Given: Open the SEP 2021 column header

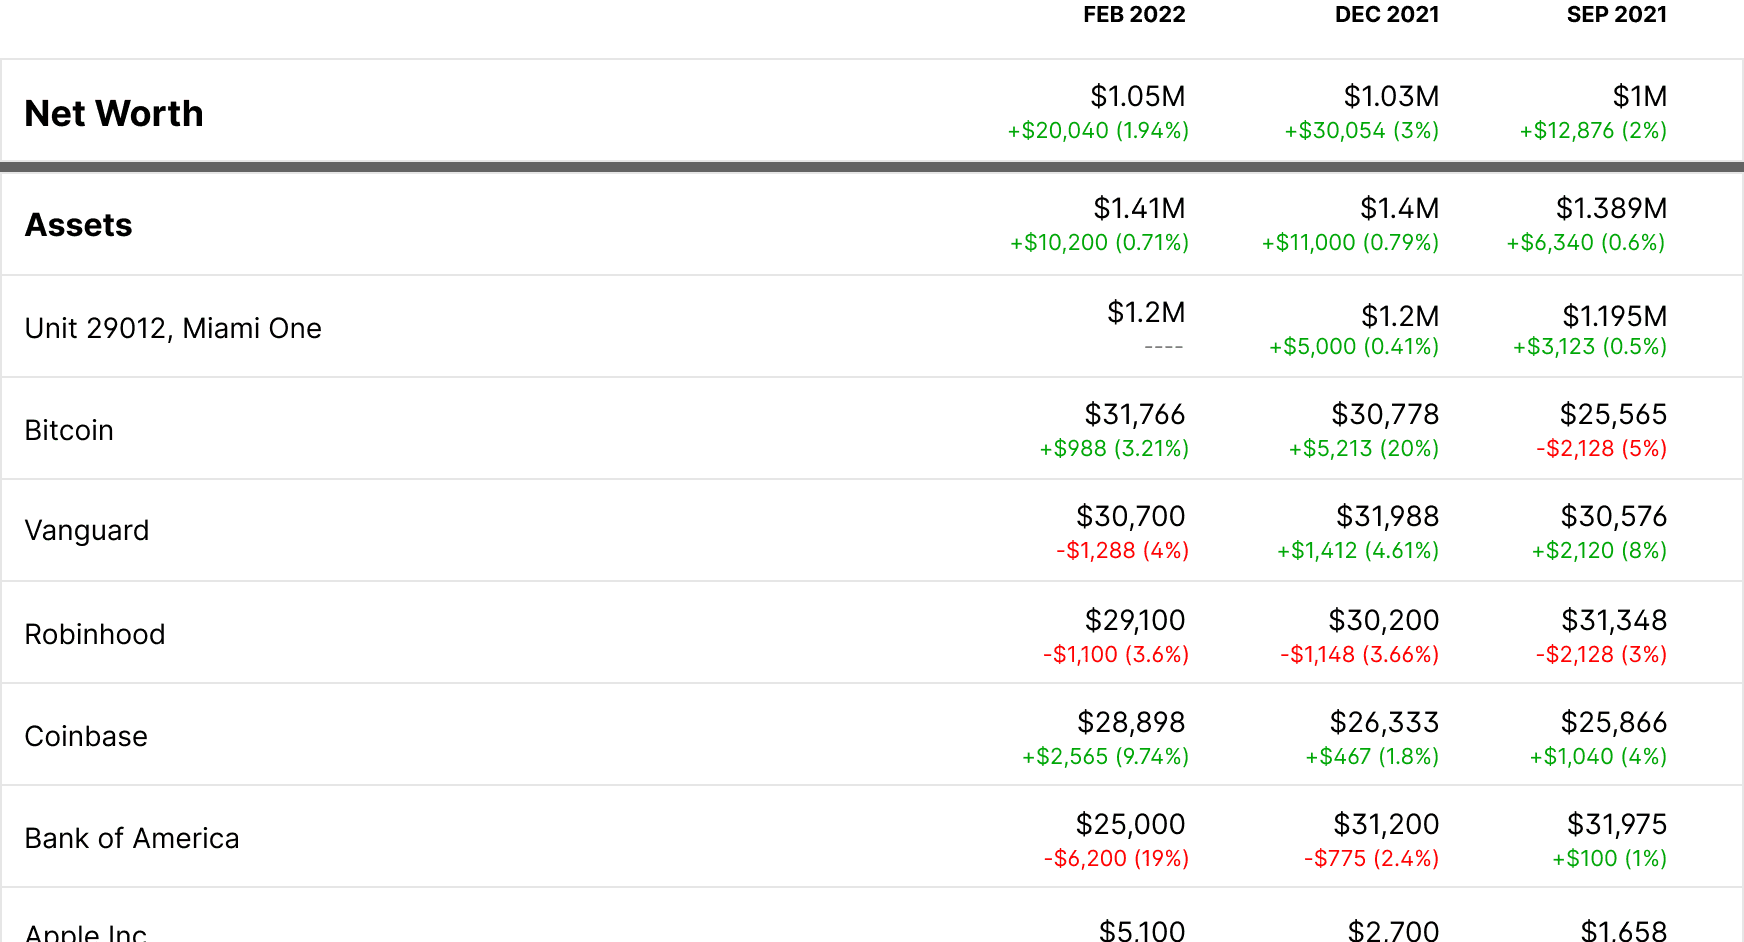Looking at the screenshot, I should (x=1616, y=15).
